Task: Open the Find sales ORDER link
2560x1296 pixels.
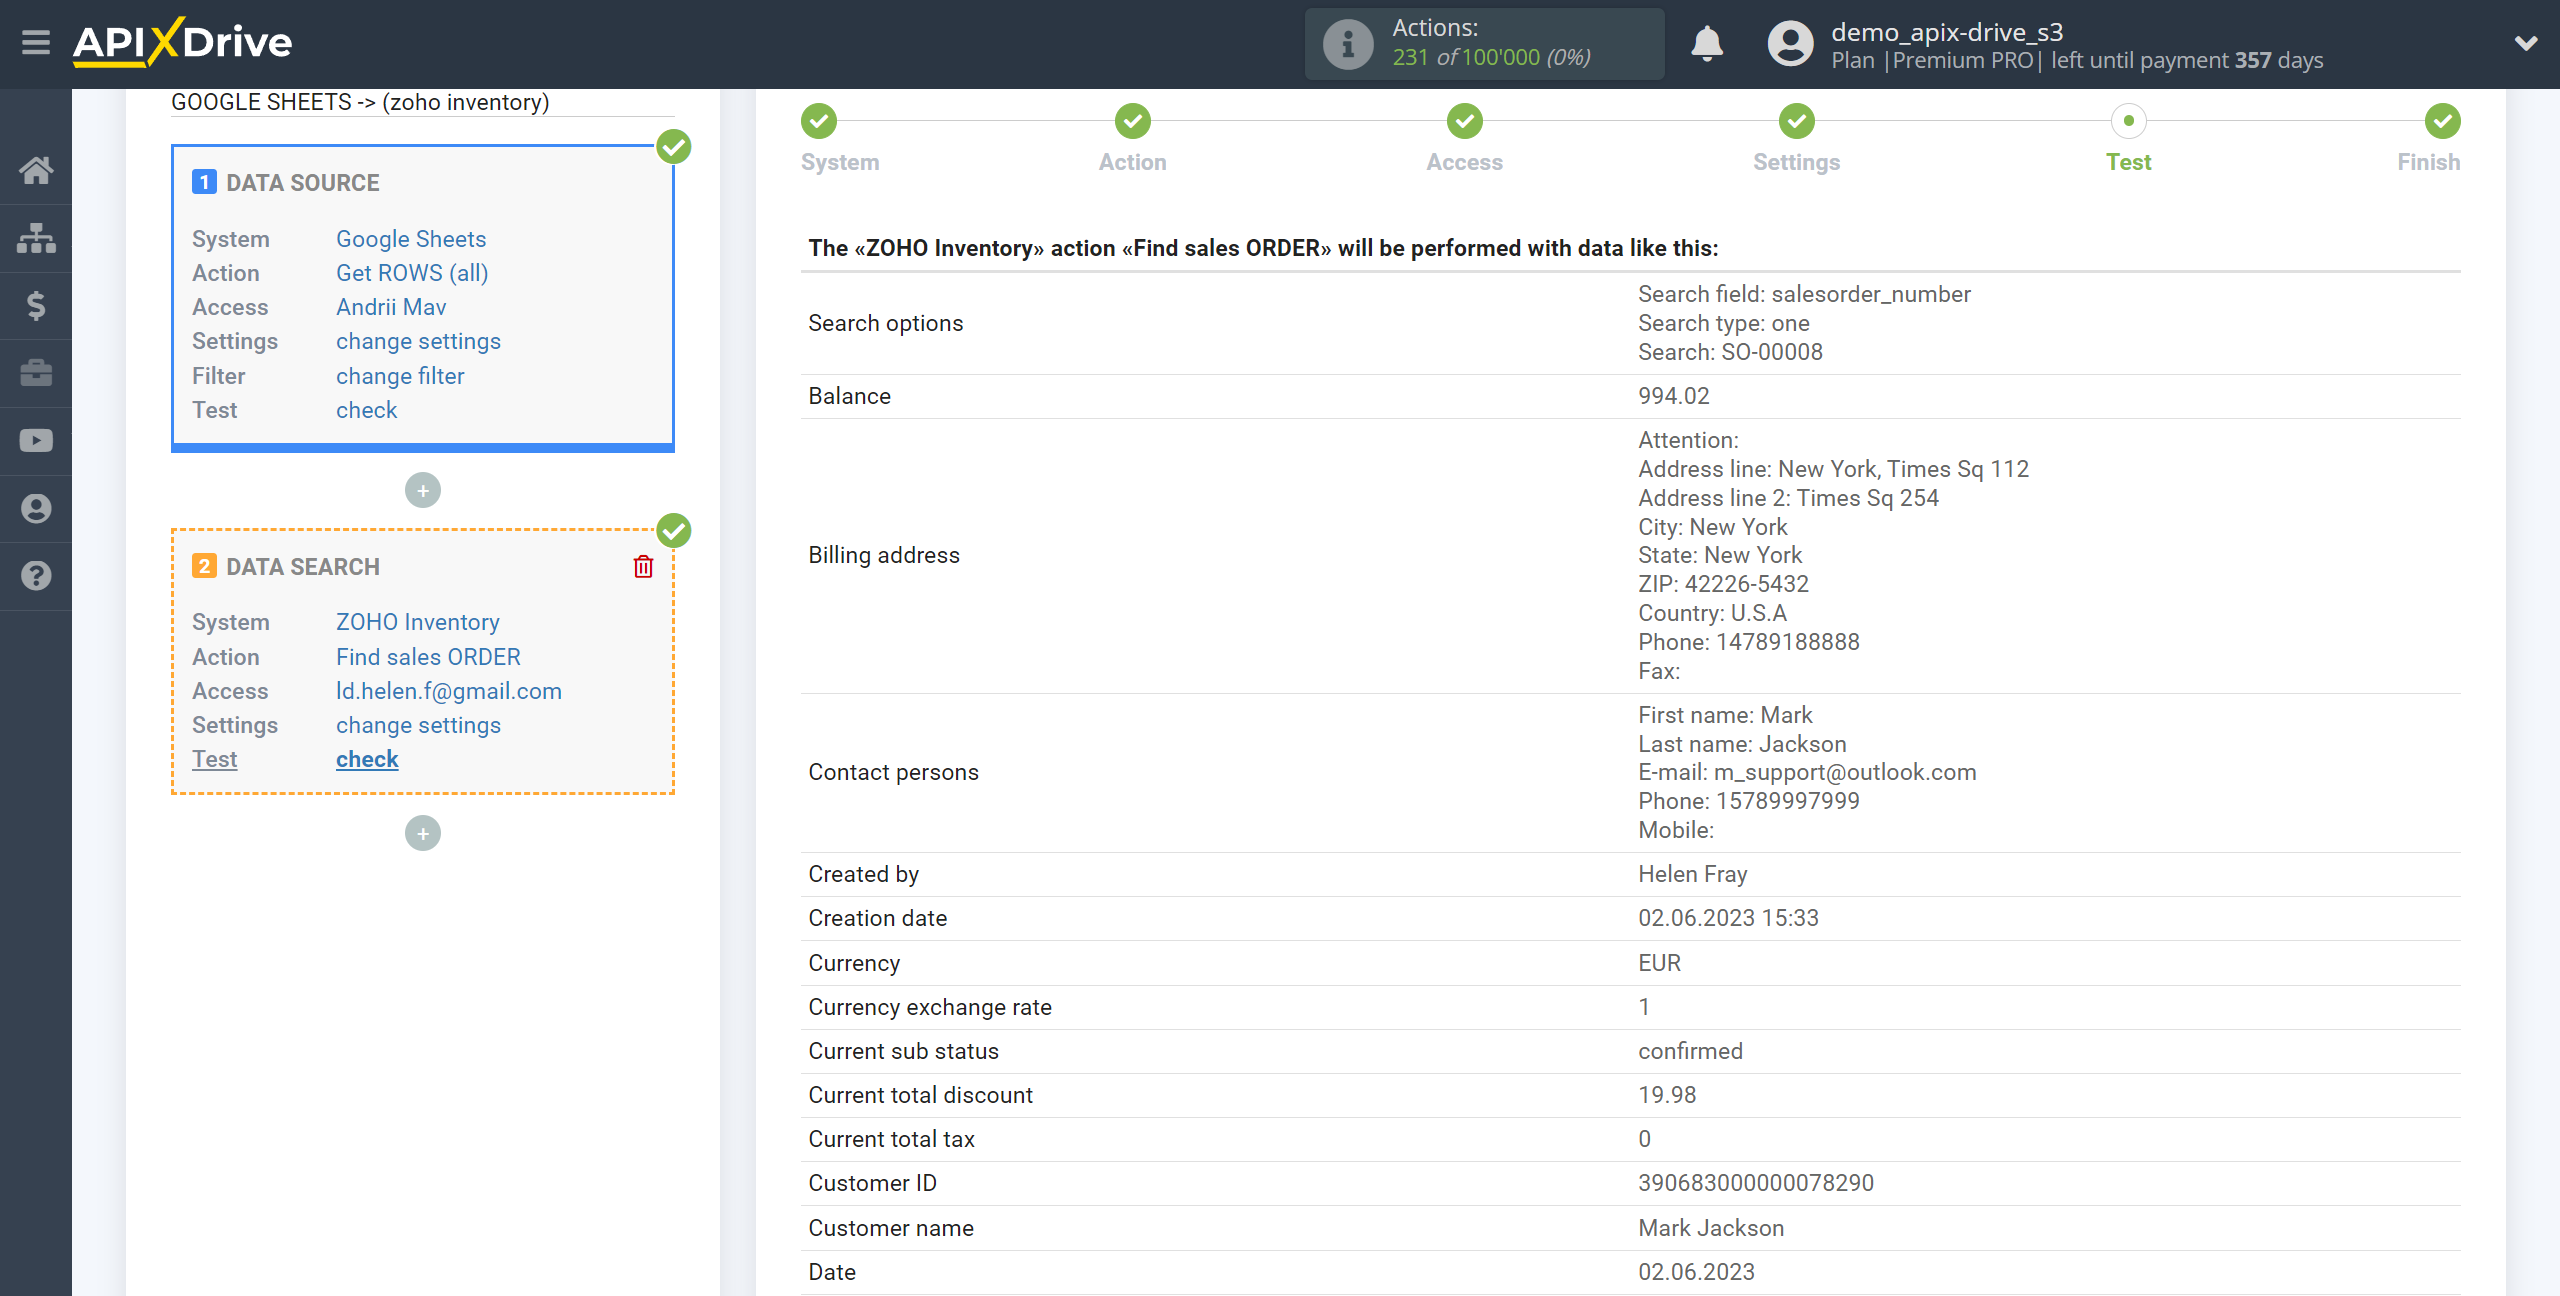Action: click(428, 657)
